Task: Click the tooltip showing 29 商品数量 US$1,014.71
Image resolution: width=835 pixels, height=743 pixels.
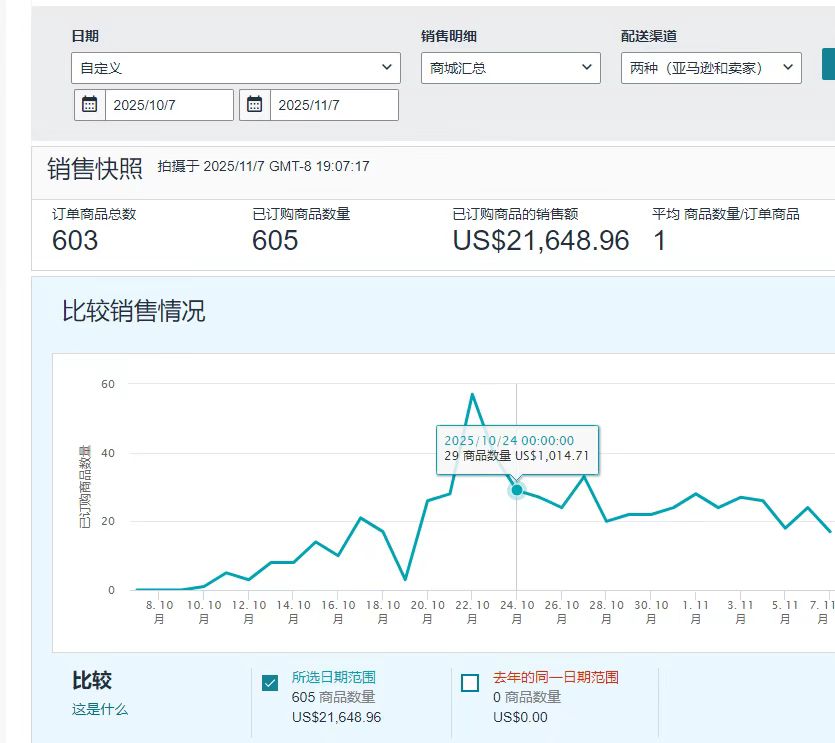Action: click(x=517, y=451)
